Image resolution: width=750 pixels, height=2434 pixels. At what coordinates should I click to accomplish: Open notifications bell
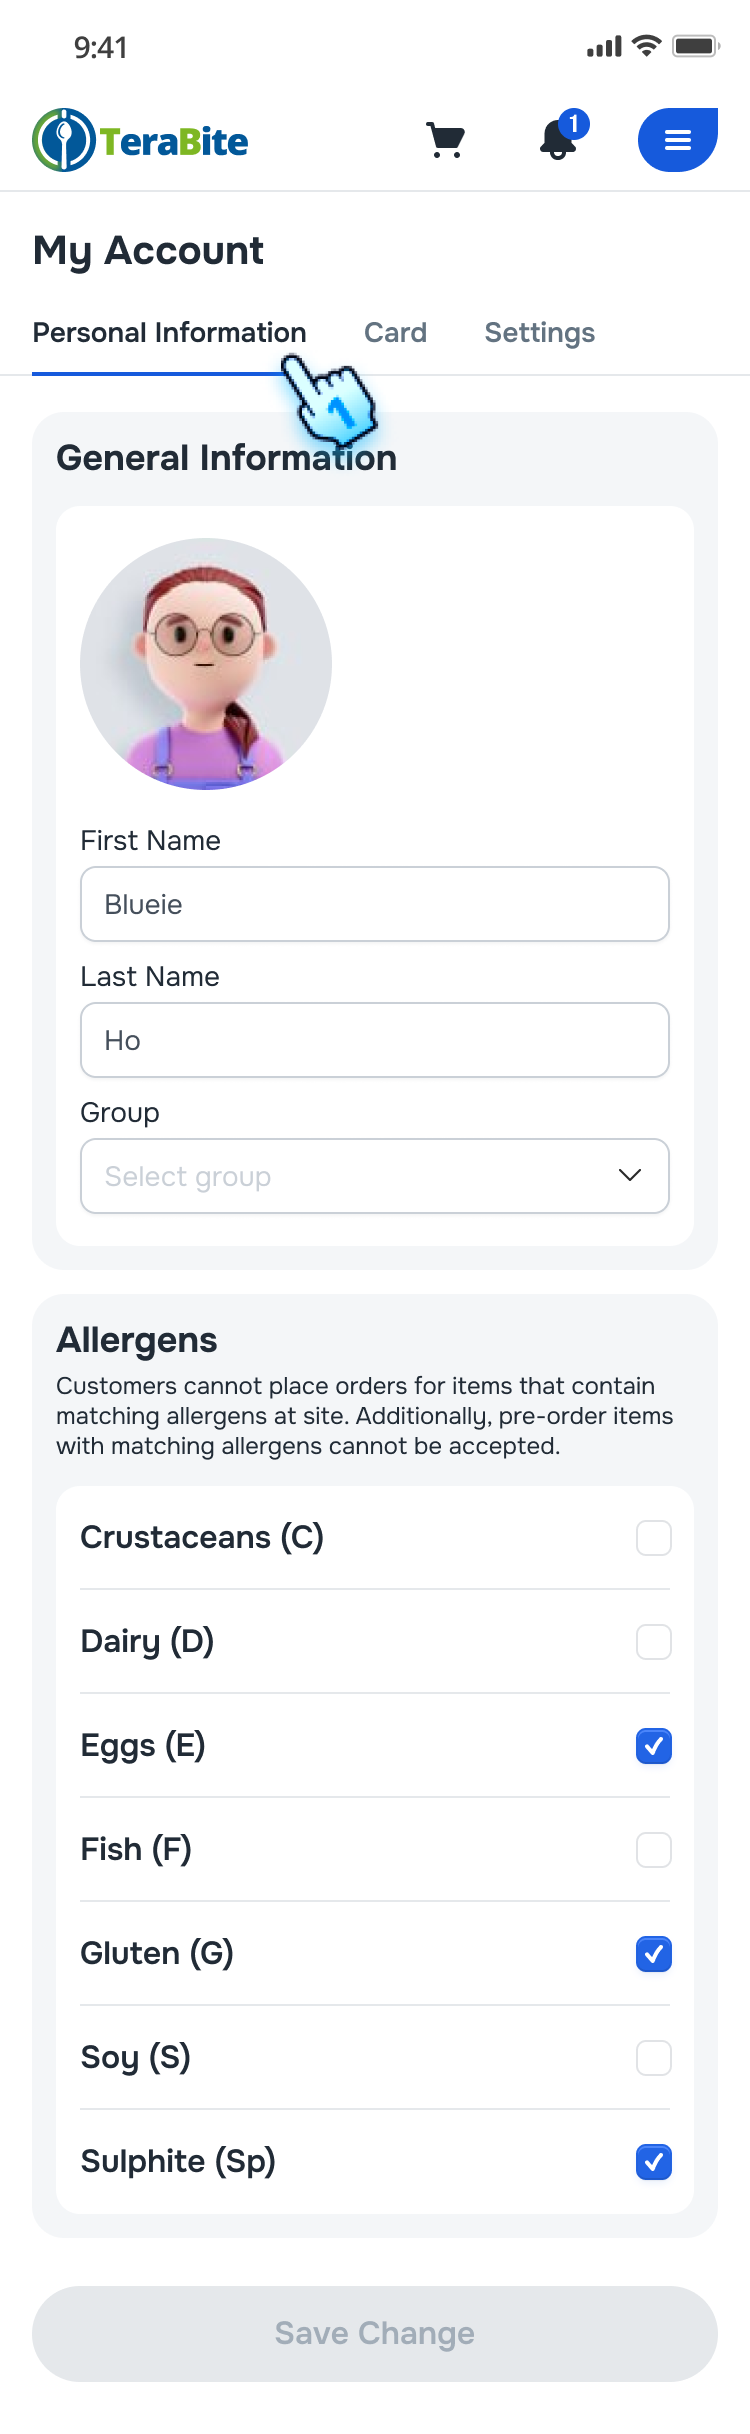(x=559, y=139)
